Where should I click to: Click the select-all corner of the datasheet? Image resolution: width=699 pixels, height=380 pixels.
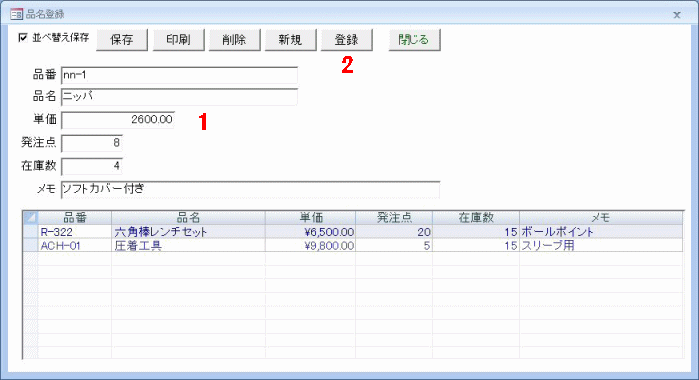(x=30, y=218)
